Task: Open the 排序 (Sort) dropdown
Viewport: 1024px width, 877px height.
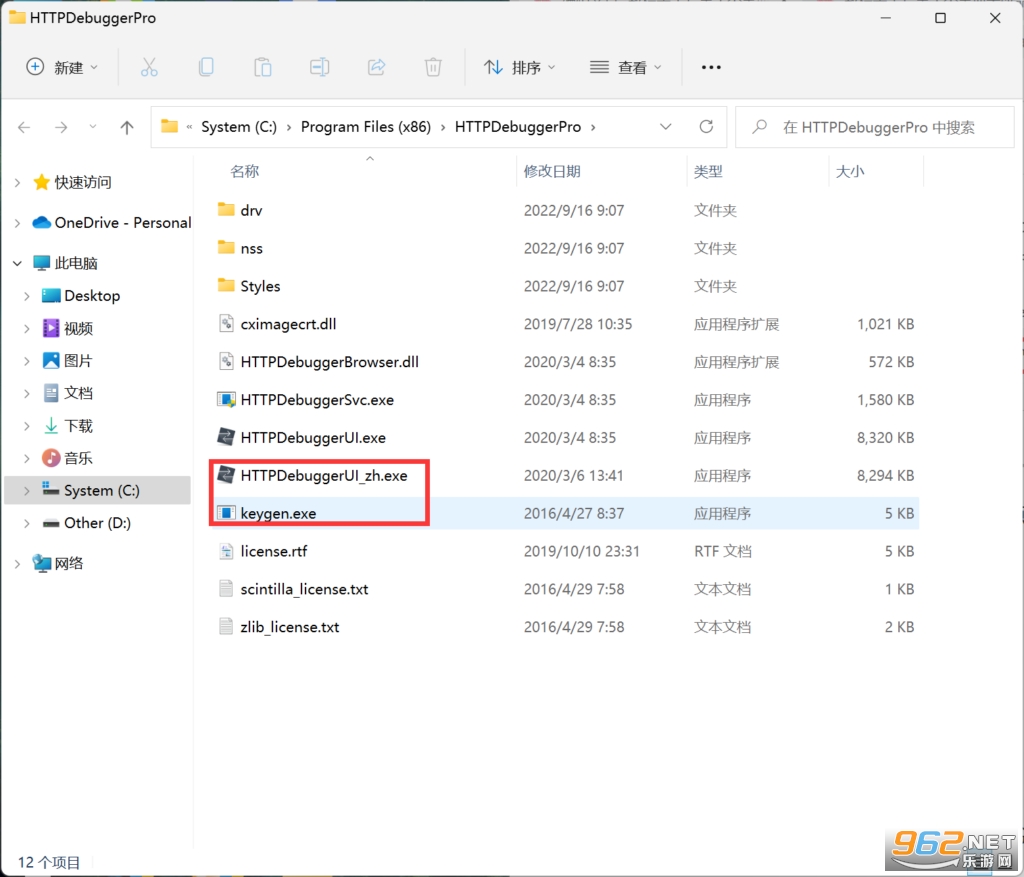Action: 519,67
